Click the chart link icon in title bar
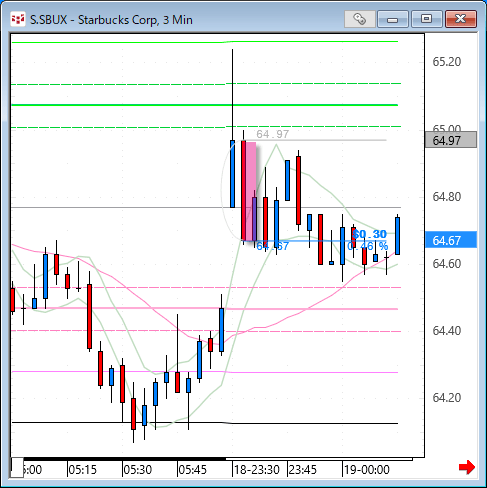This screenshot has height=488, width=487. 360,19
